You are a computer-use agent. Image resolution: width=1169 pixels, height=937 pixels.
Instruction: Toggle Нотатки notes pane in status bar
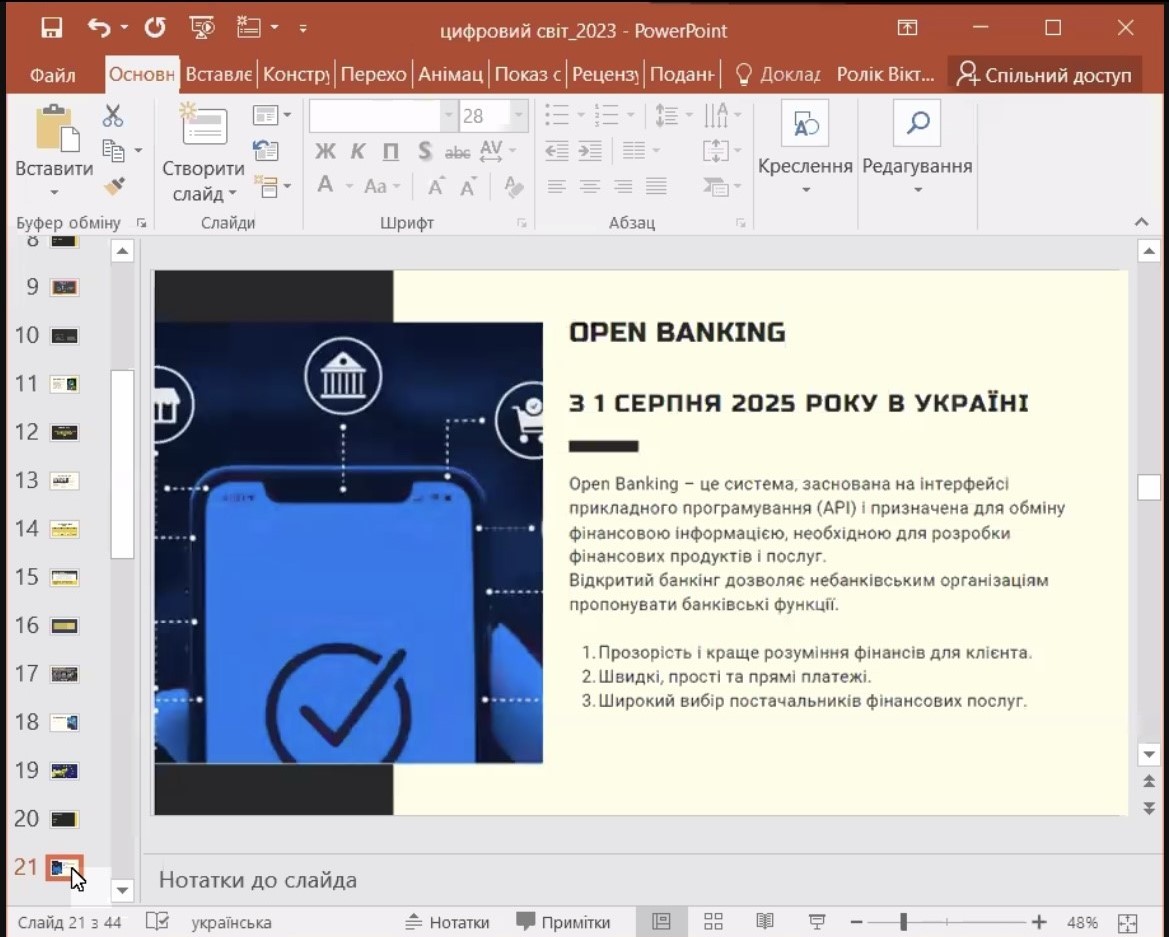click(447, 922)
